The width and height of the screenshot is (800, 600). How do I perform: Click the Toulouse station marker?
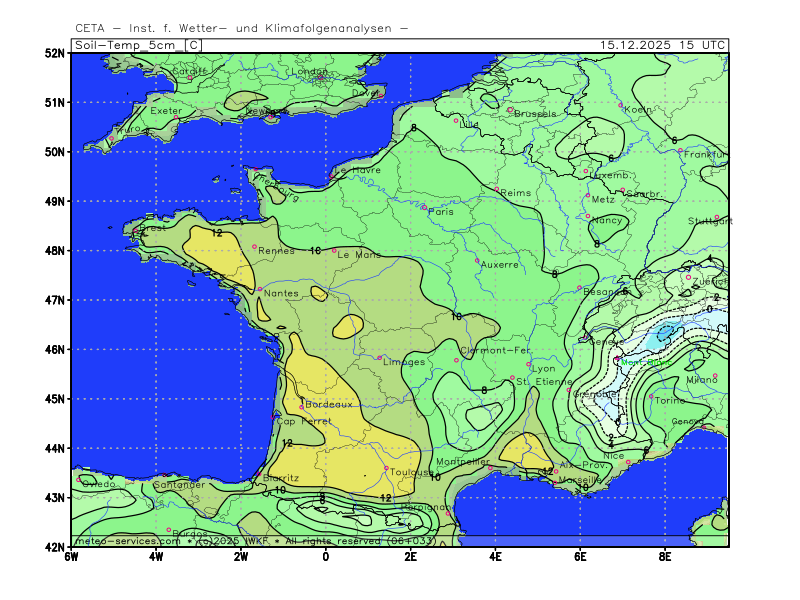(386, 468)
